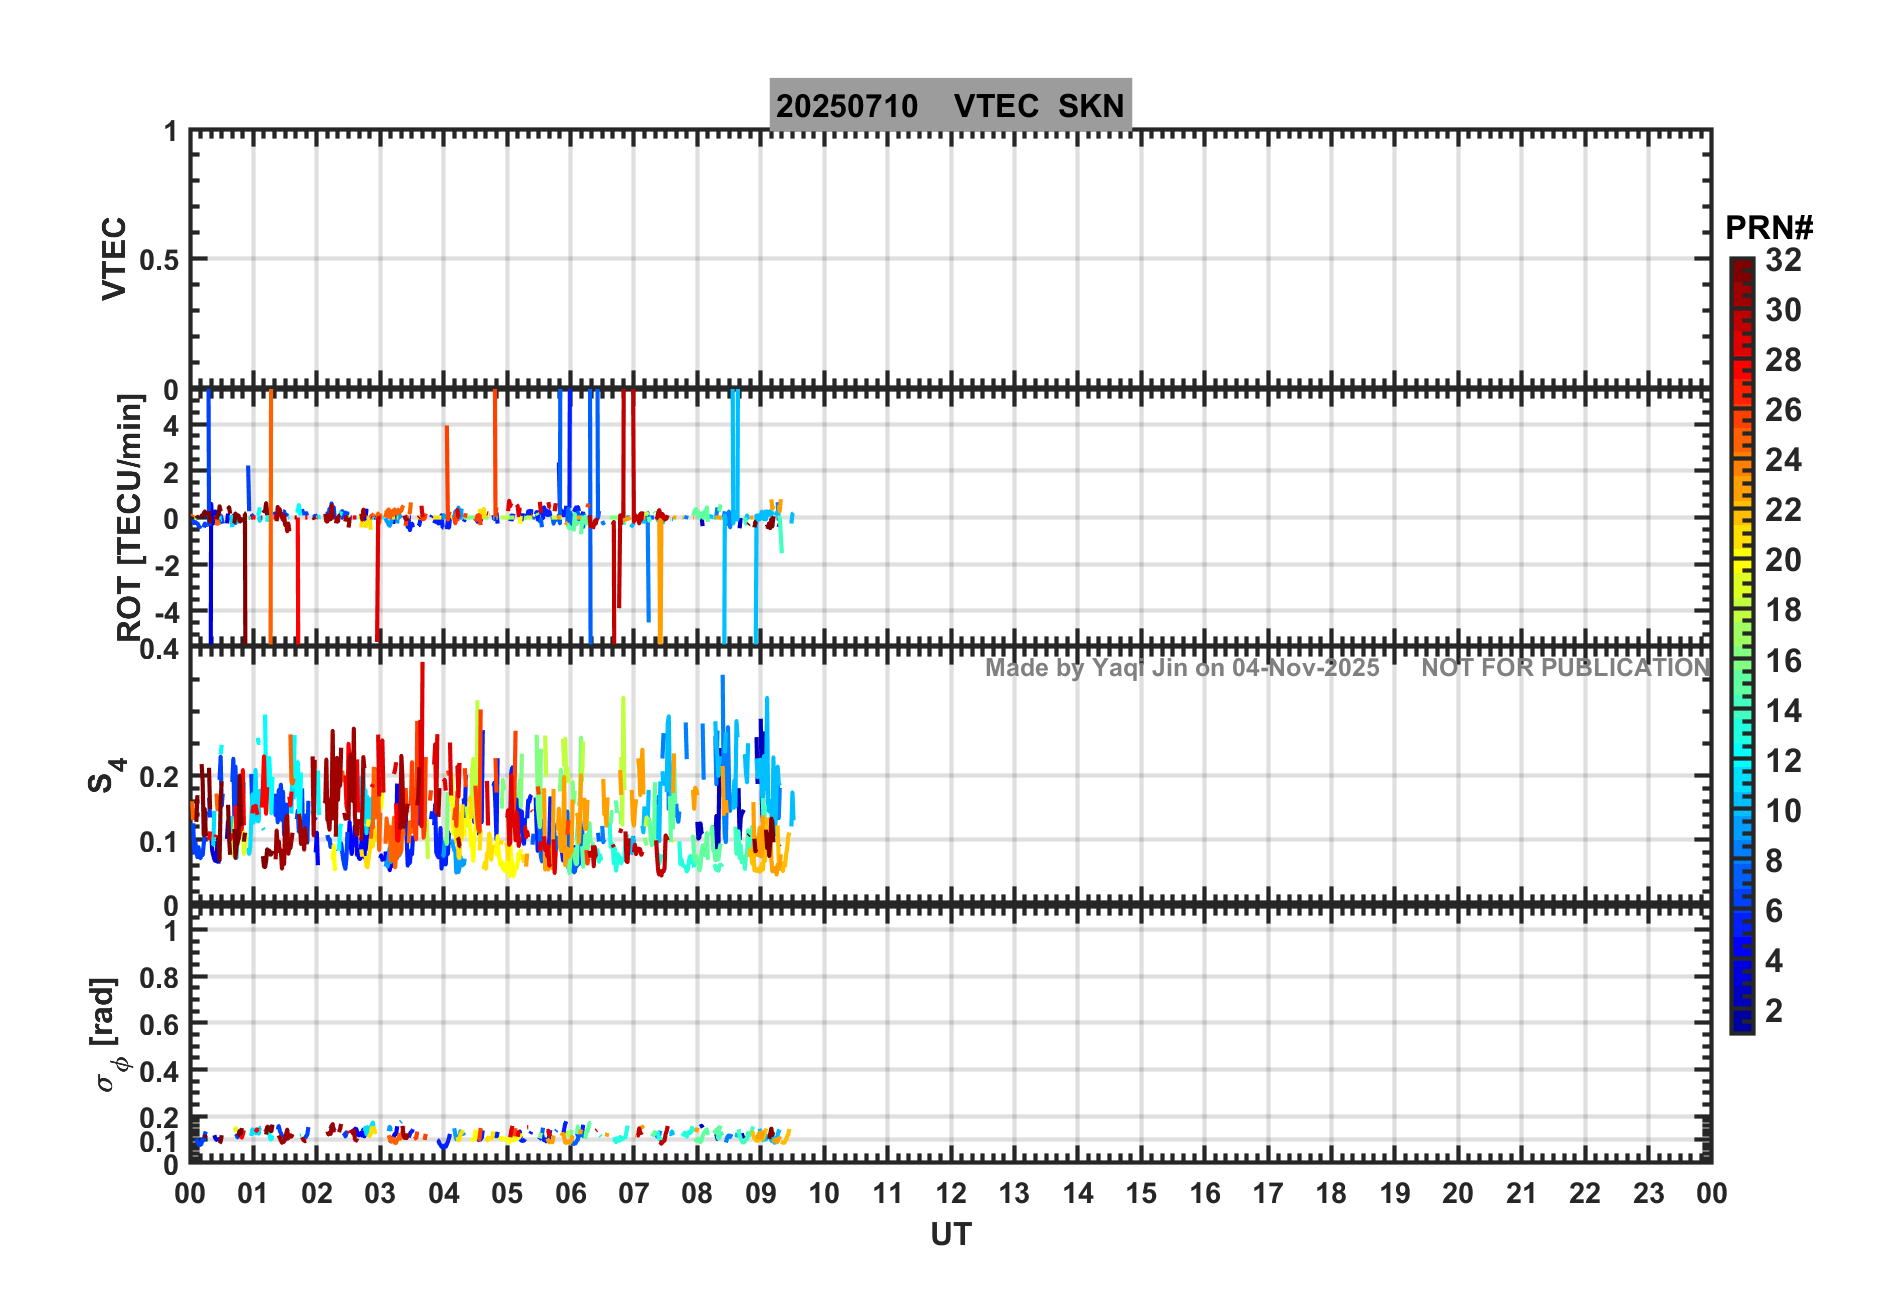Click the 'VTEC' y-axis label
Image resolution: width=1902 pixels, height=1292 pixels.
[x=114, y=259]
